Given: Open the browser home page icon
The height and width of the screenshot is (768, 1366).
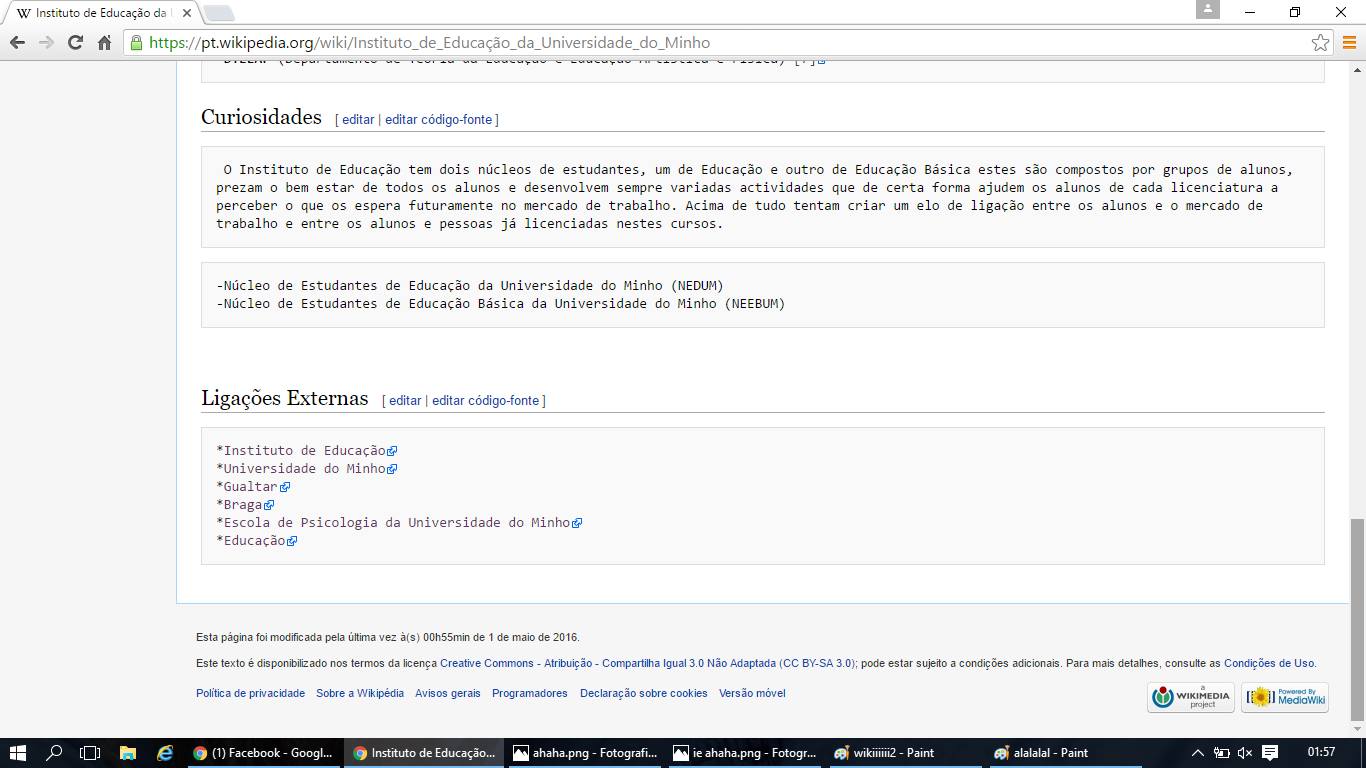Looking at the screenshot, I should (104, 42).
